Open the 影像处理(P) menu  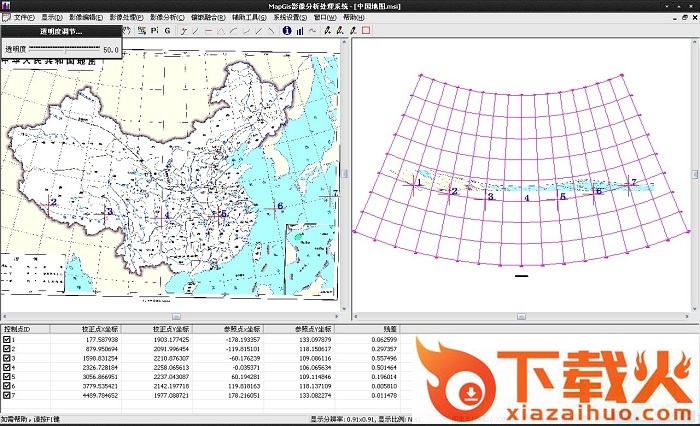pos(126,17)
